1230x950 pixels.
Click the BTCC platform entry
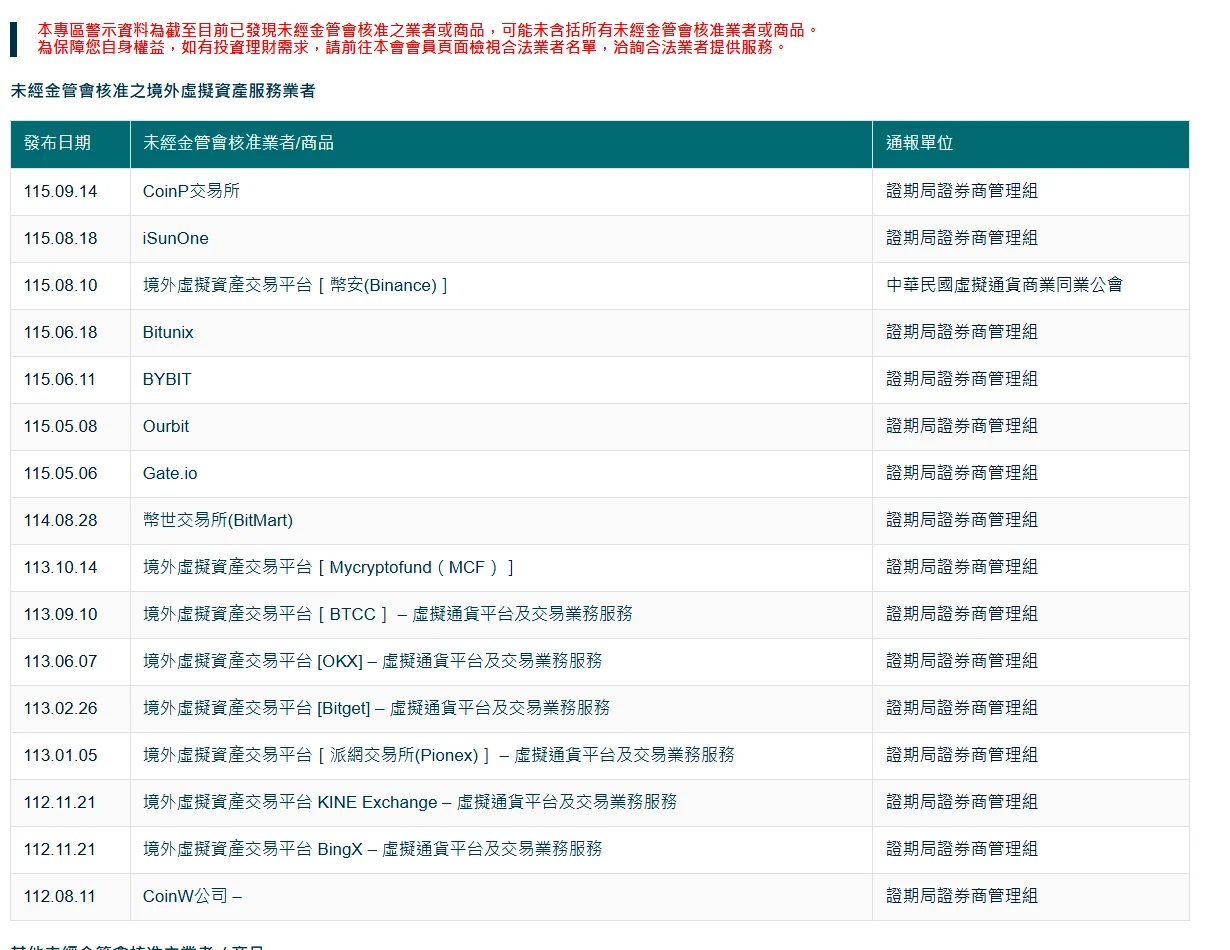click(x=388, y=614)
